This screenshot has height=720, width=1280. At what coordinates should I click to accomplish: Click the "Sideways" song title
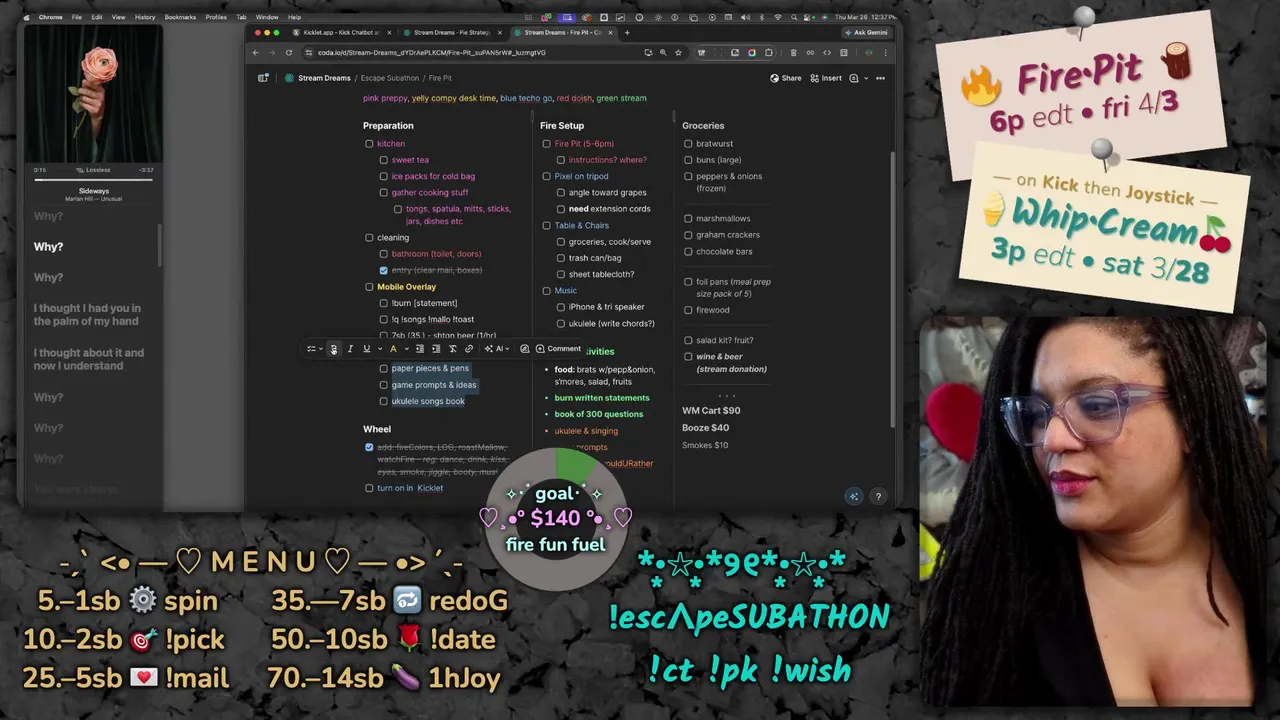pyautogui.click(x=93, y=191)
